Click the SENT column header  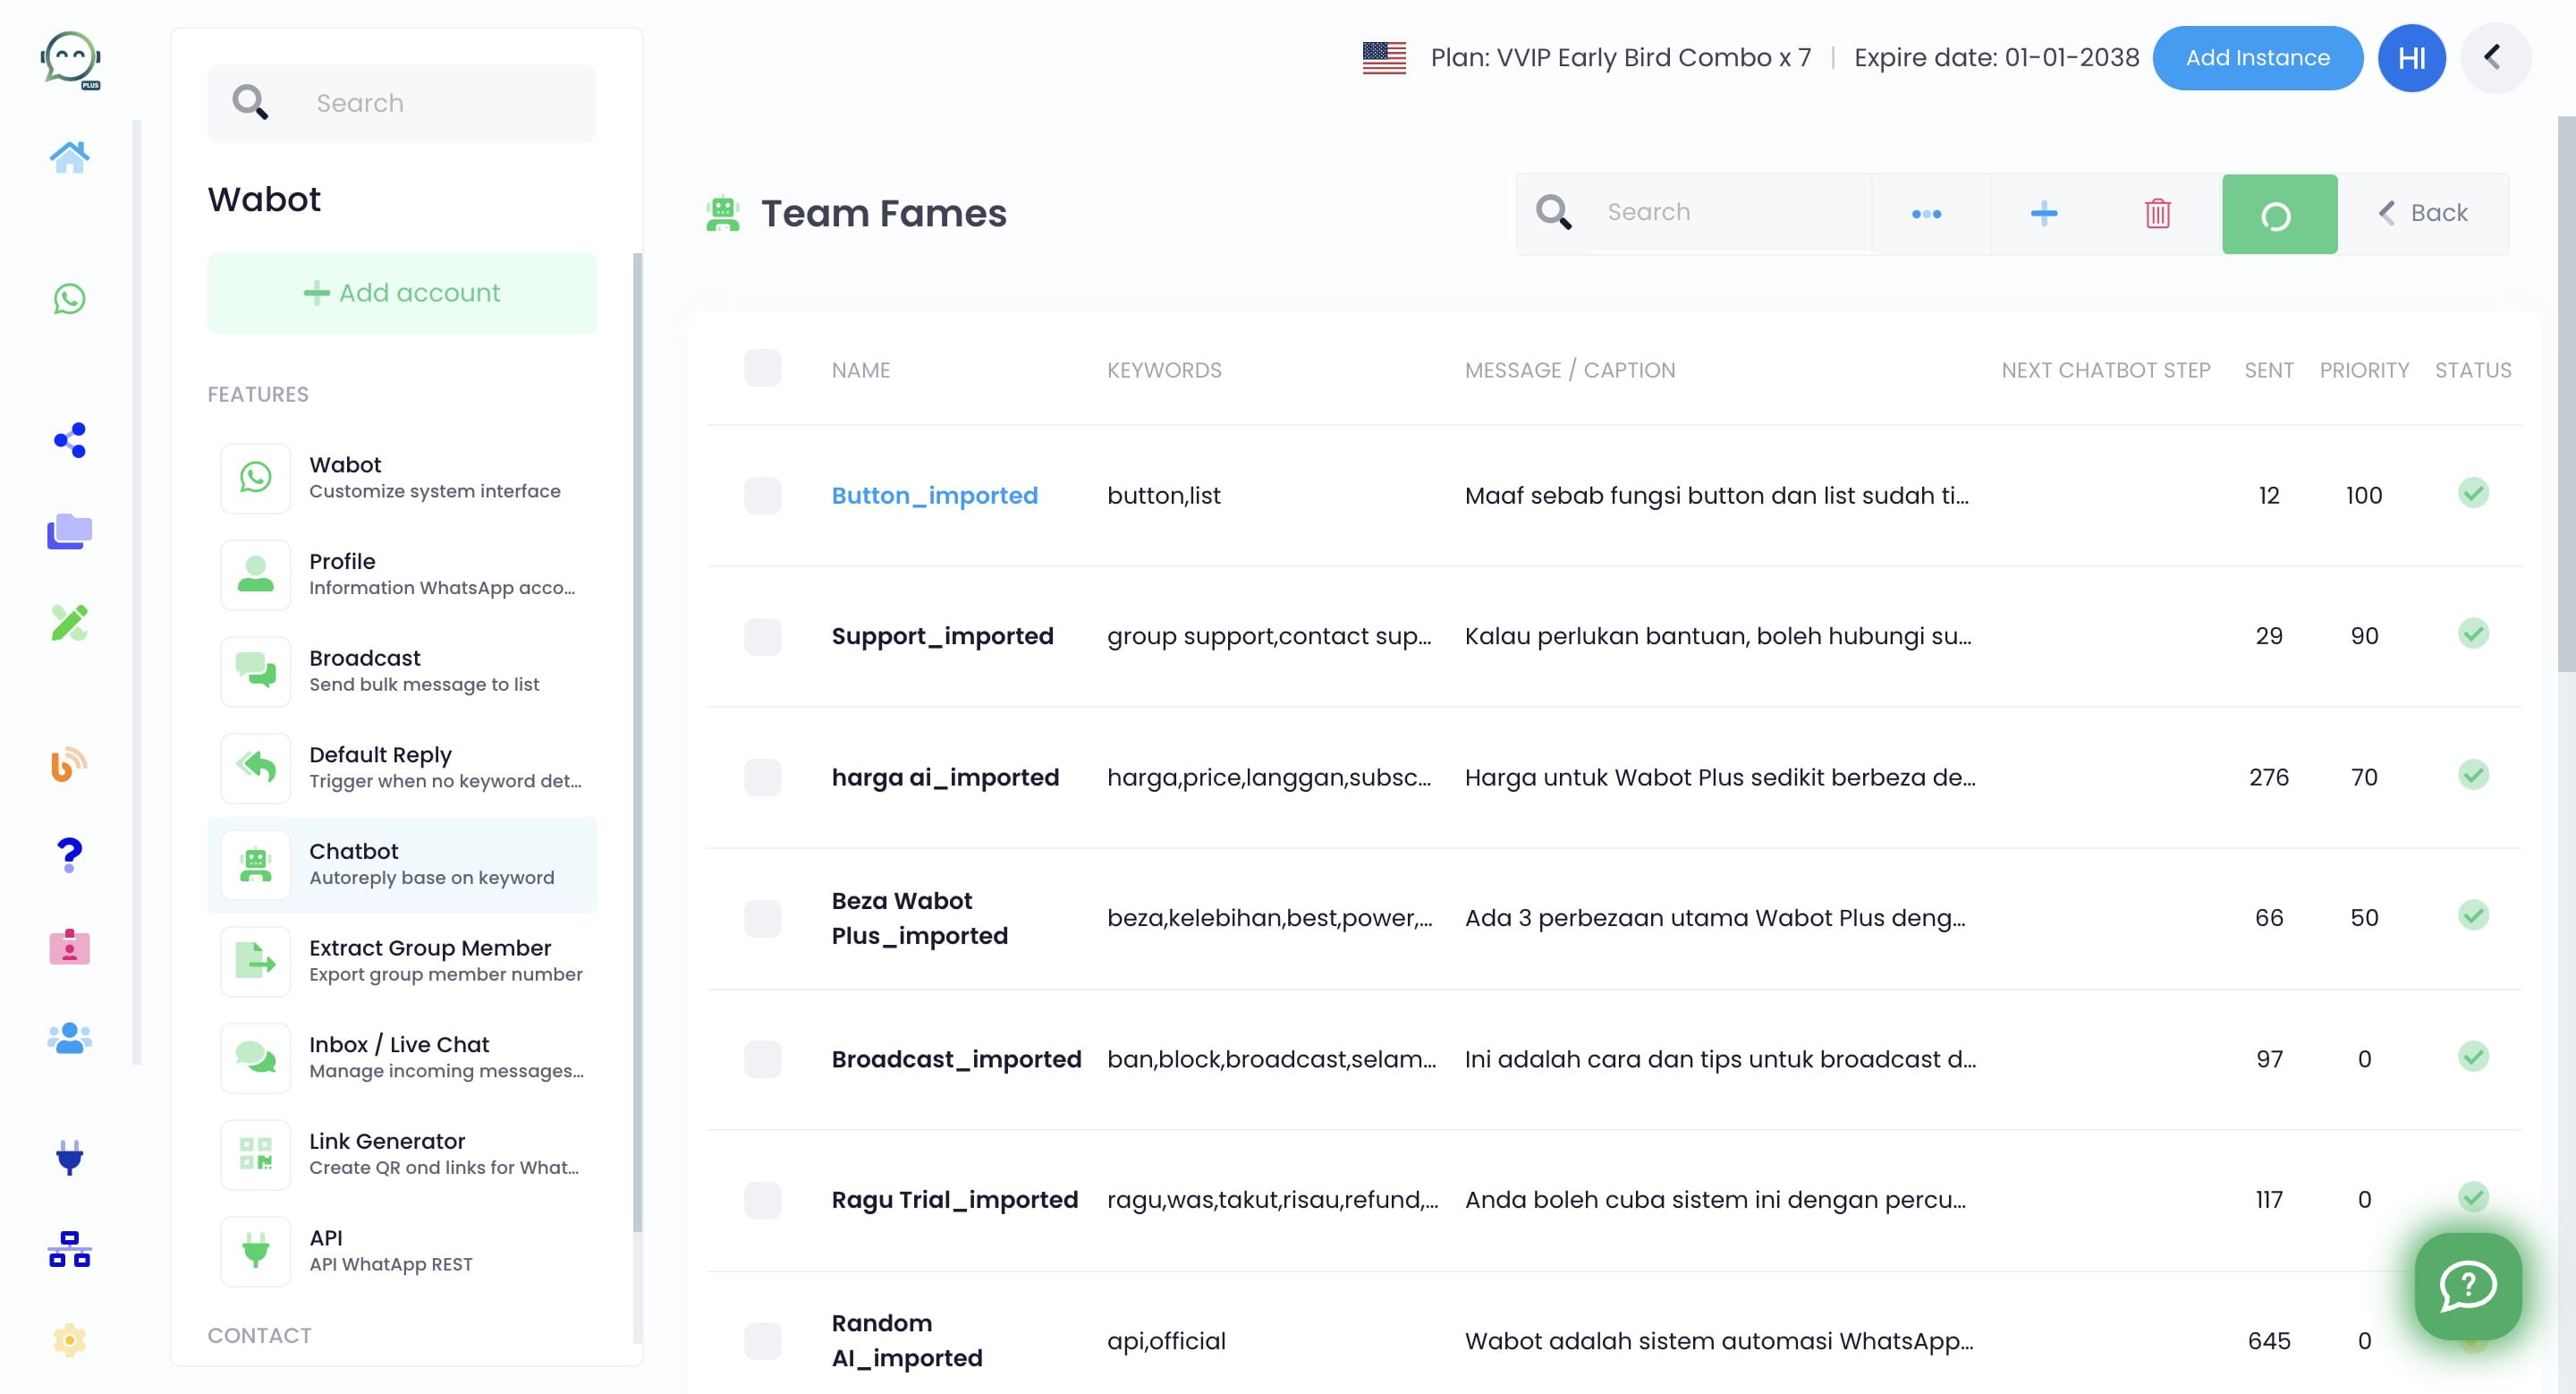point(2268,370)
